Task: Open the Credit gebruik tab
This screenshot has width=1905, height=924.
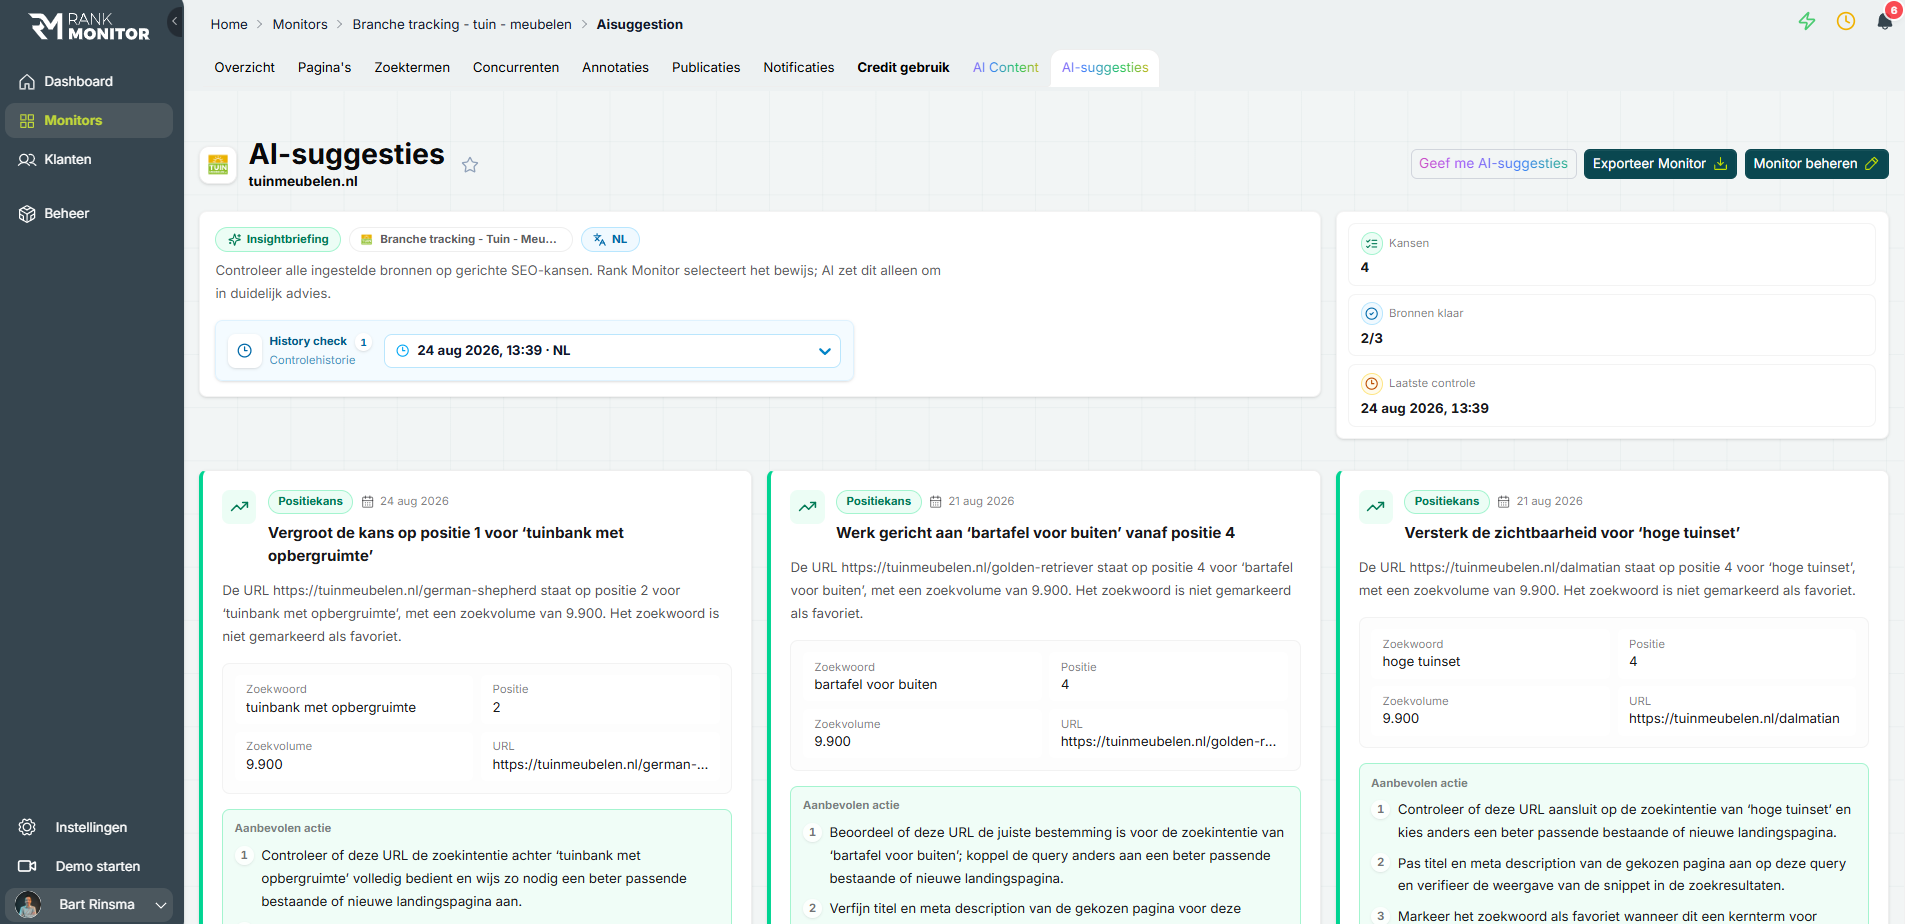Action: 903,67
